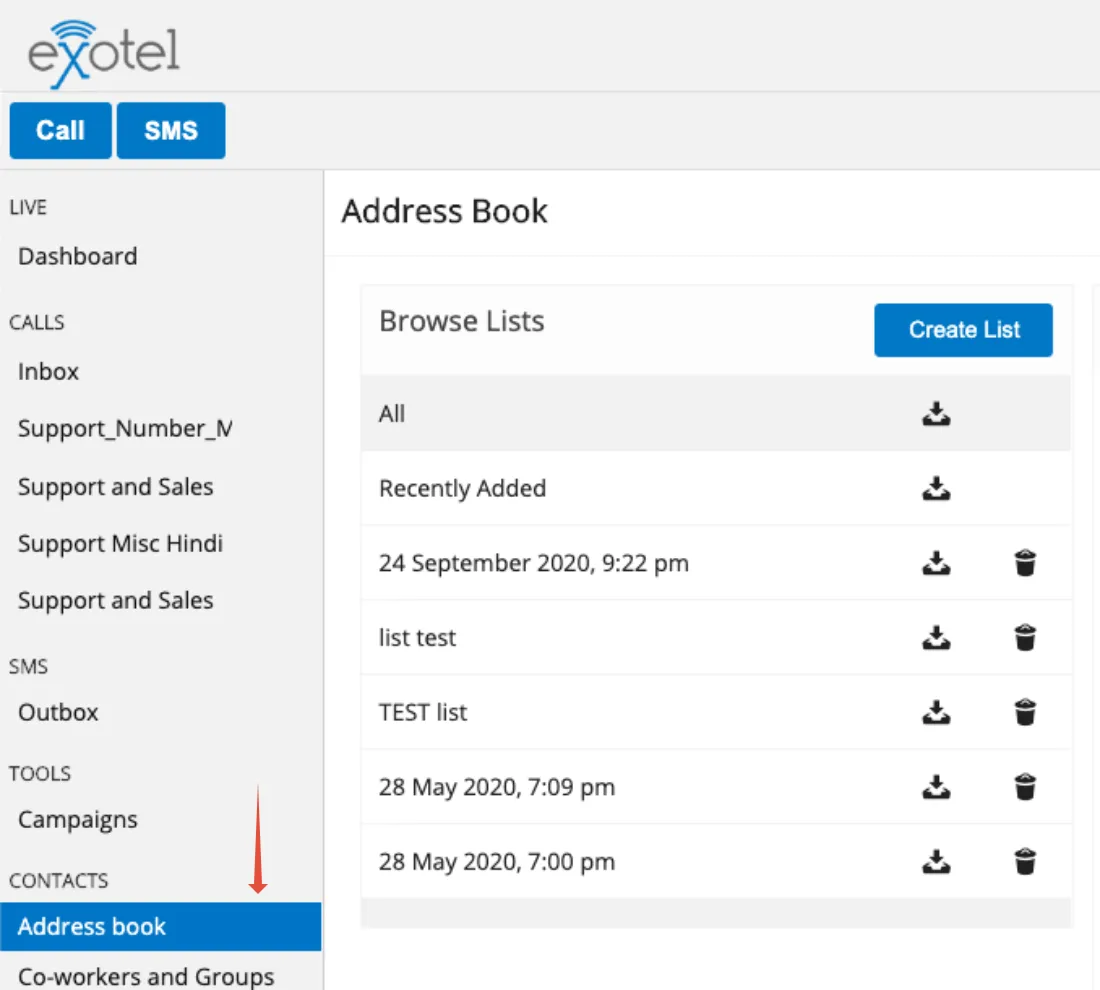
Task: Click the Call button
Action: pyautogui.click(x=60, y=131)
